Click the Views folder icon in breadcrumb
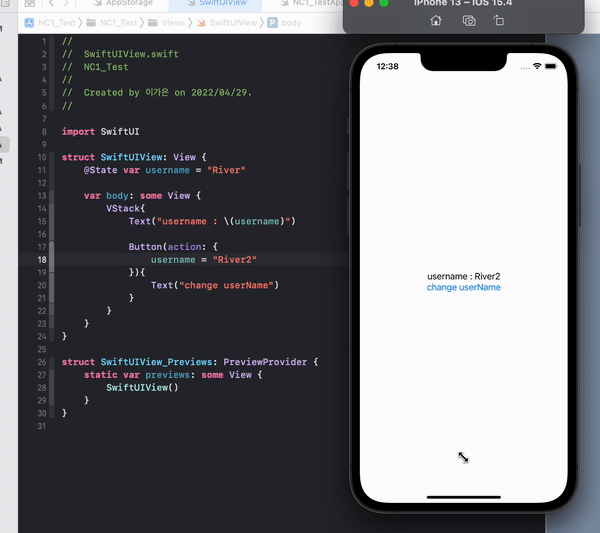This screenshot has height=533, width=600. (x=153, y=23)
